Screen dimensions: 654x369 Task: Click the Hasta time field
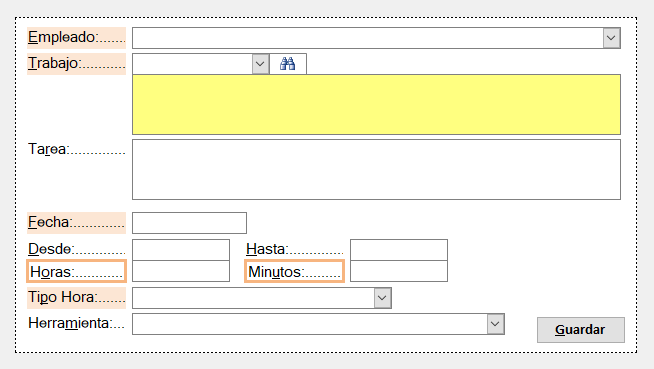click(x=399, y=250)
